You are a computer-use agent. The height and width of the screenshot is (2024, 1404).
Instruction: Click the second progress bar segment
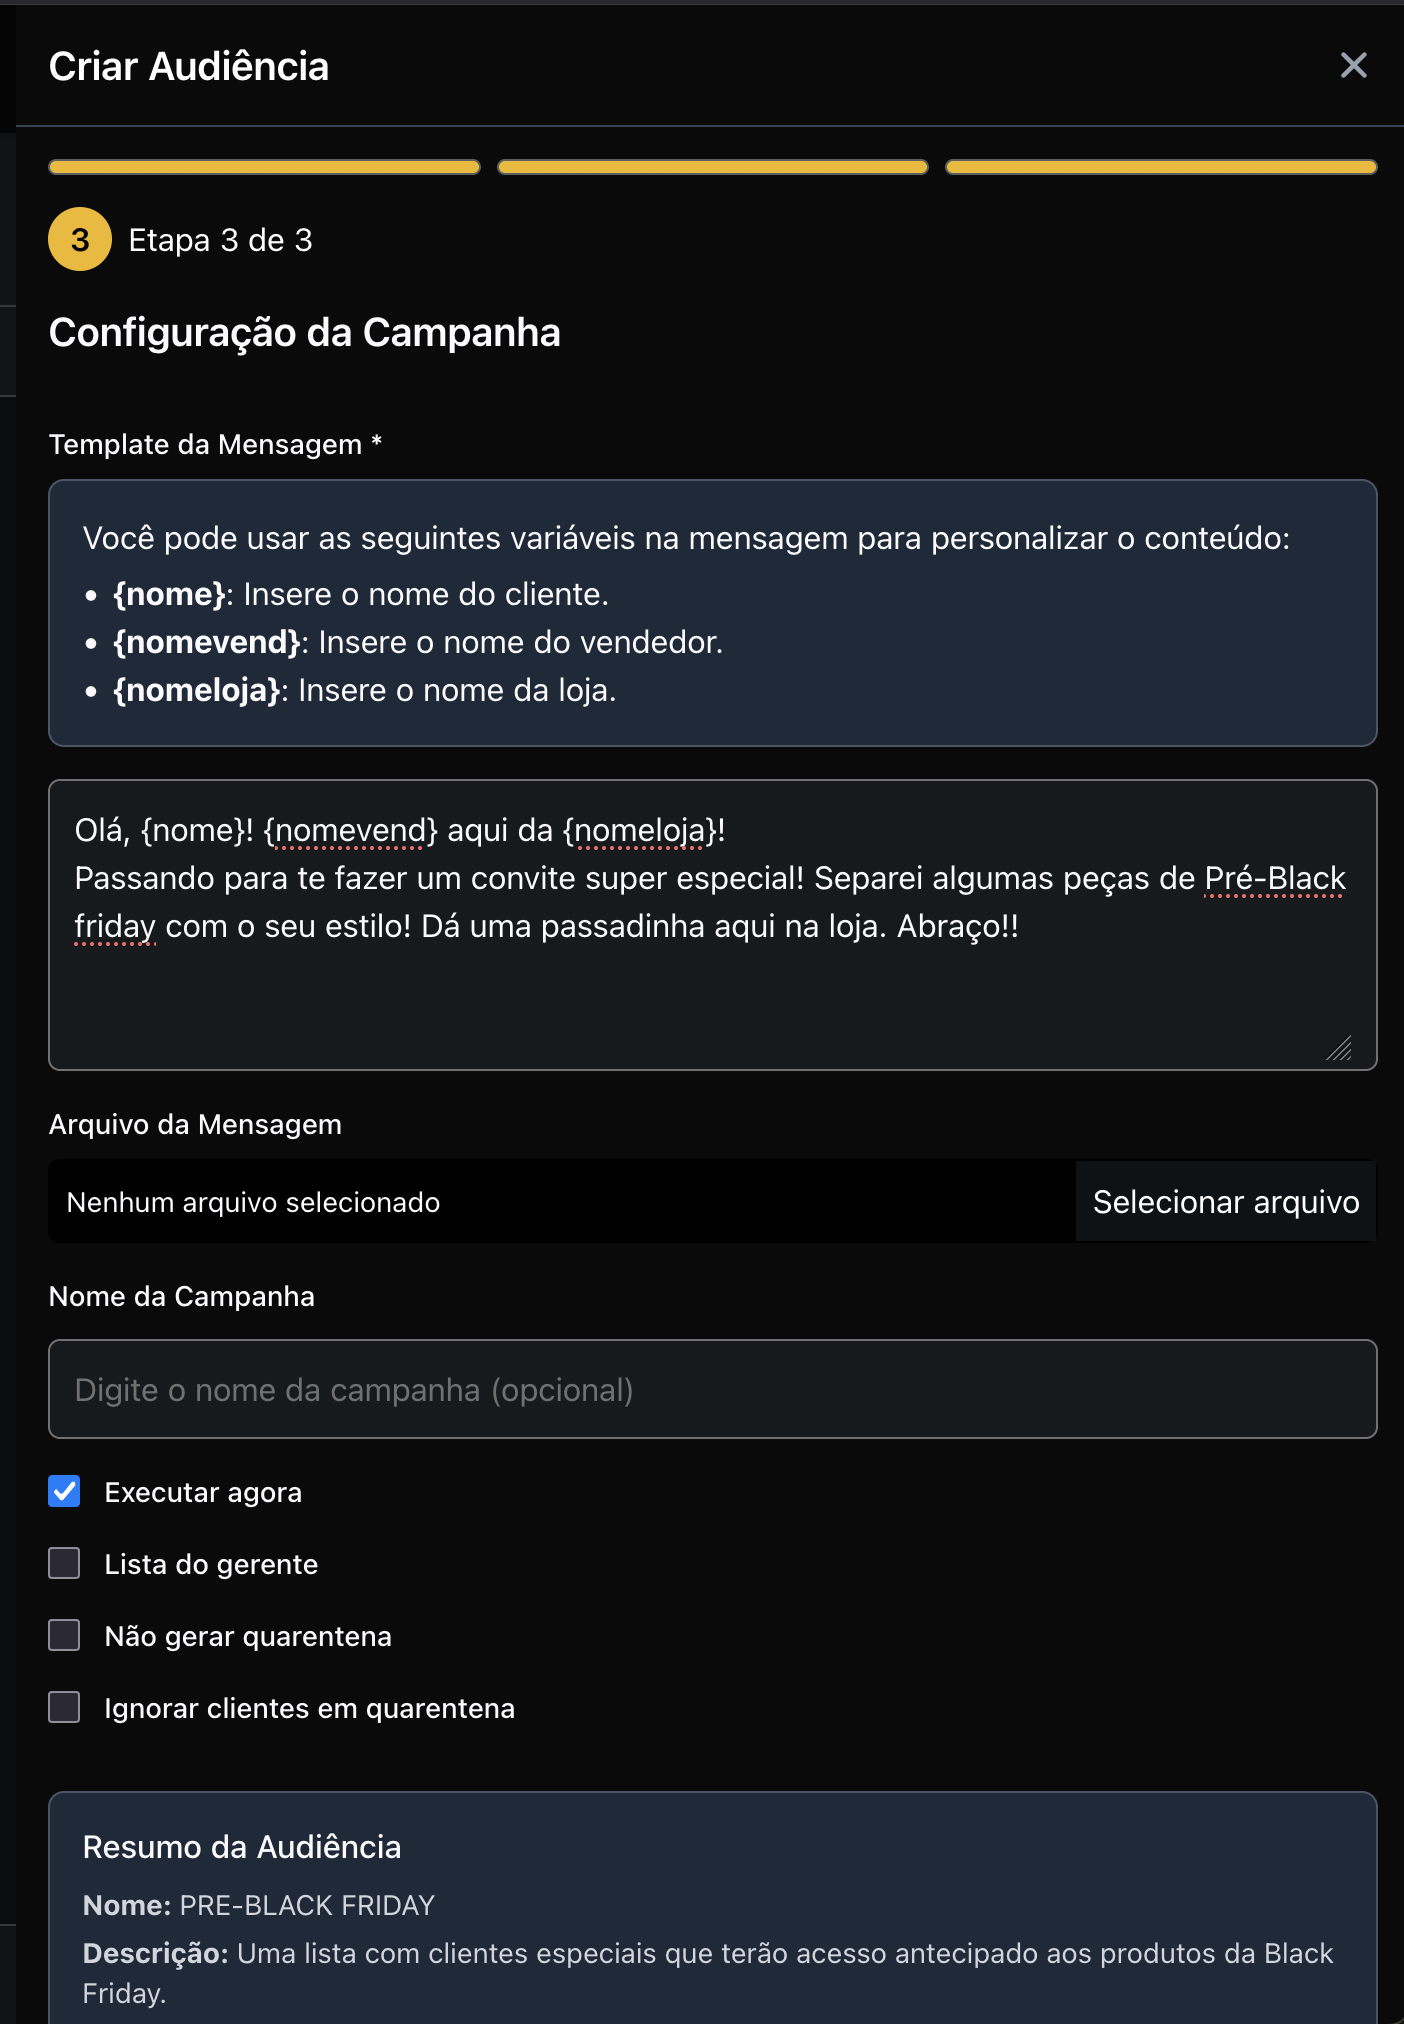(712, 167)
